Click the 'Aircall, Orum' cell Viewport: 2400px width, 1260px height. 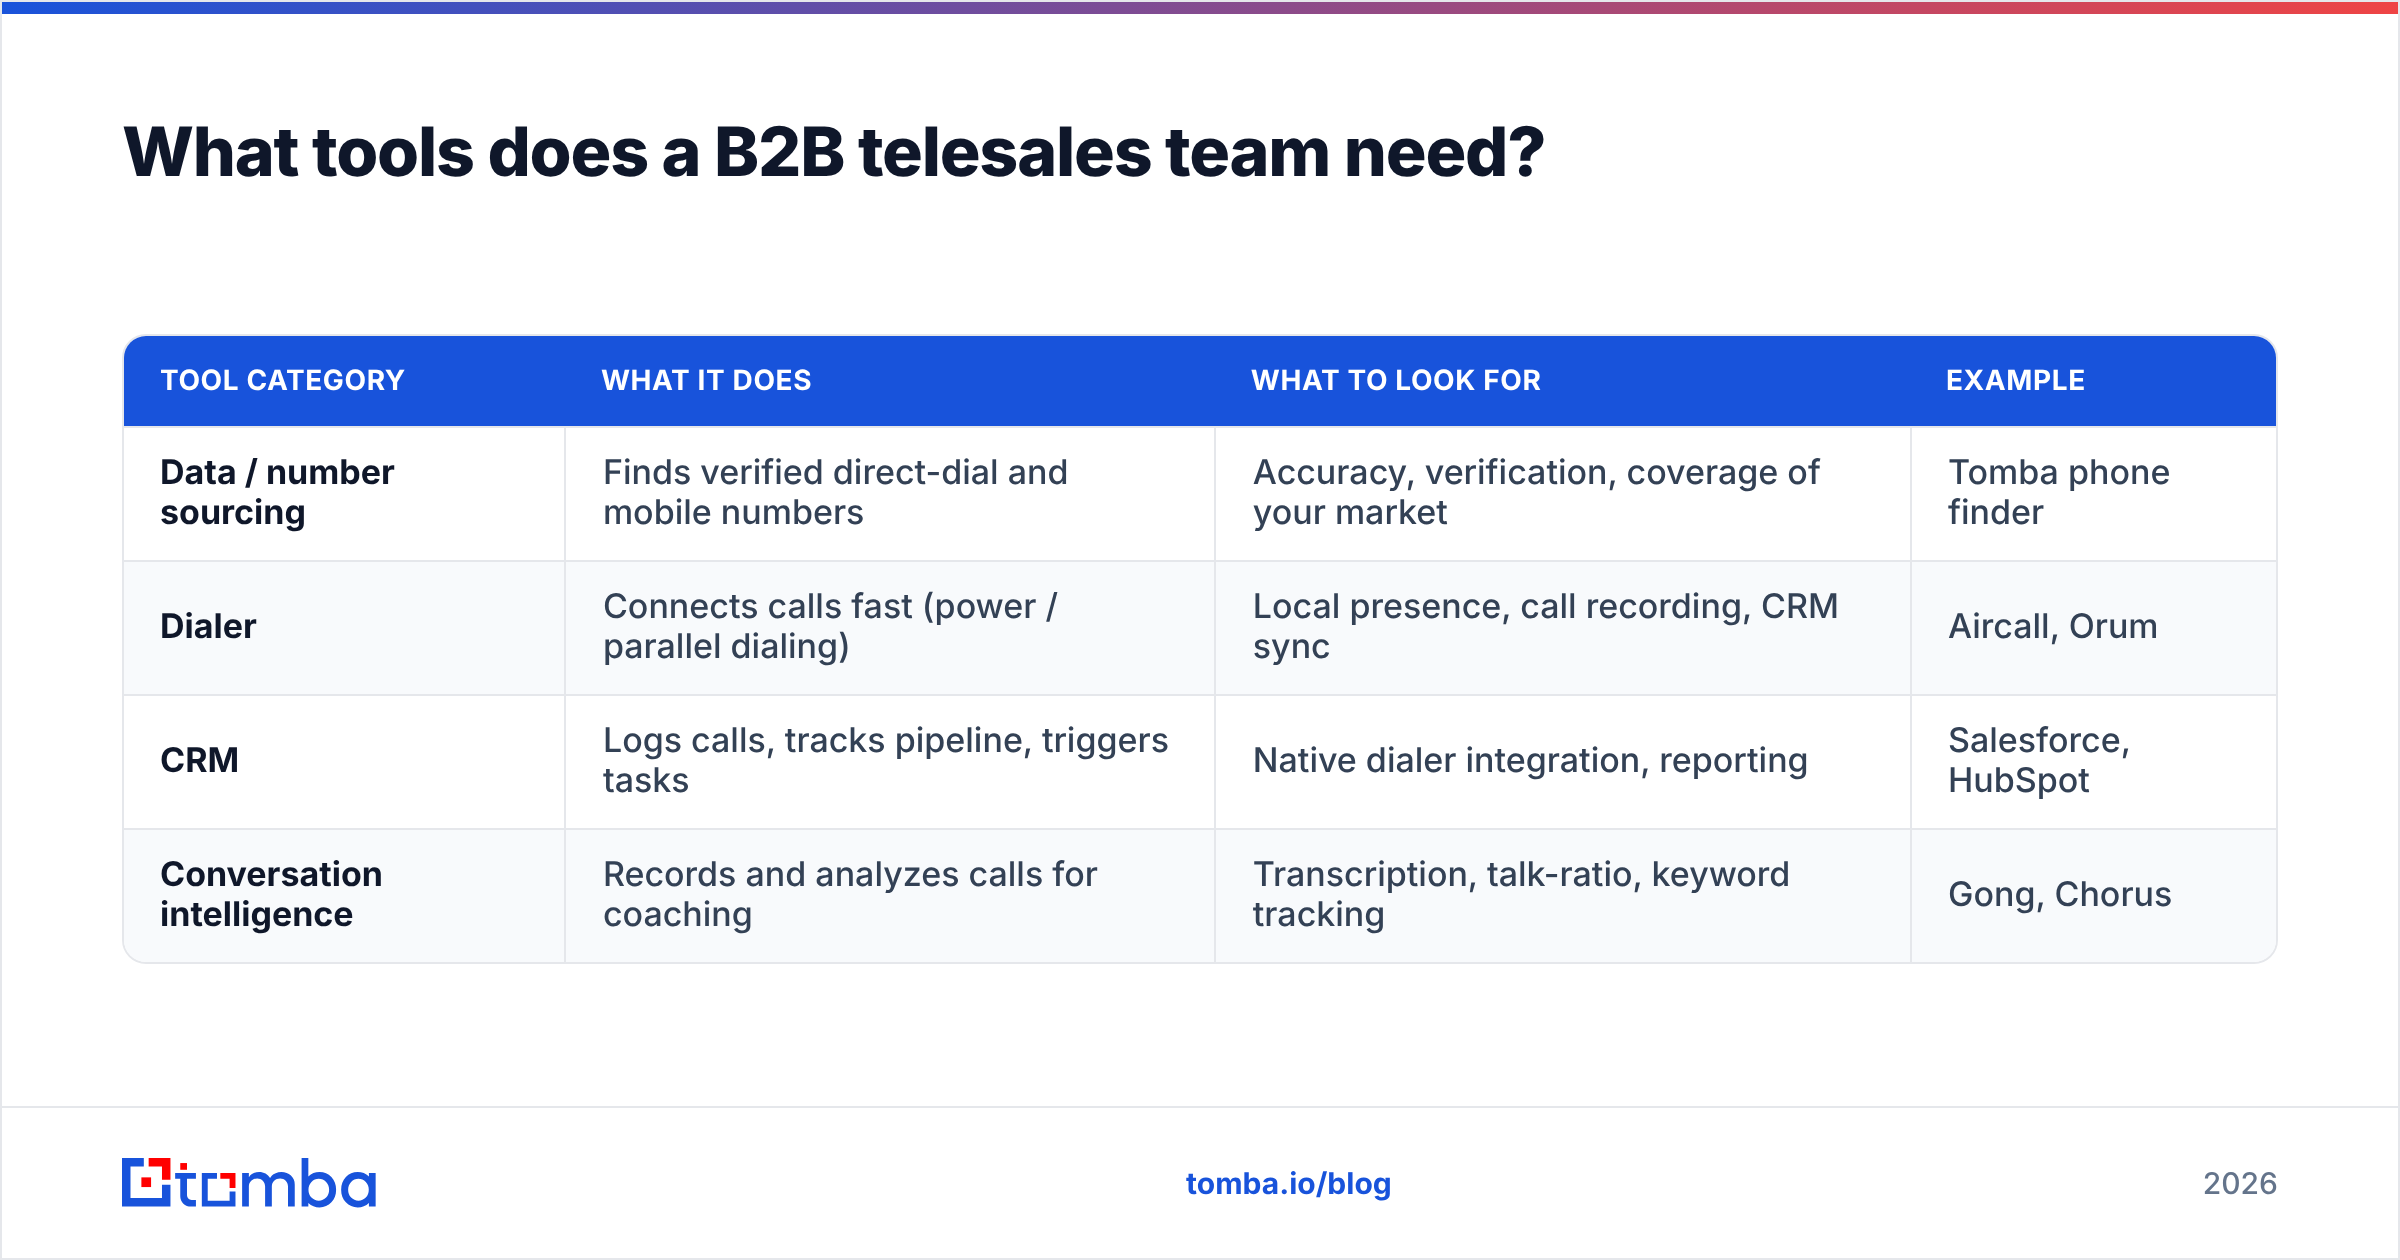coord(2094,627)
